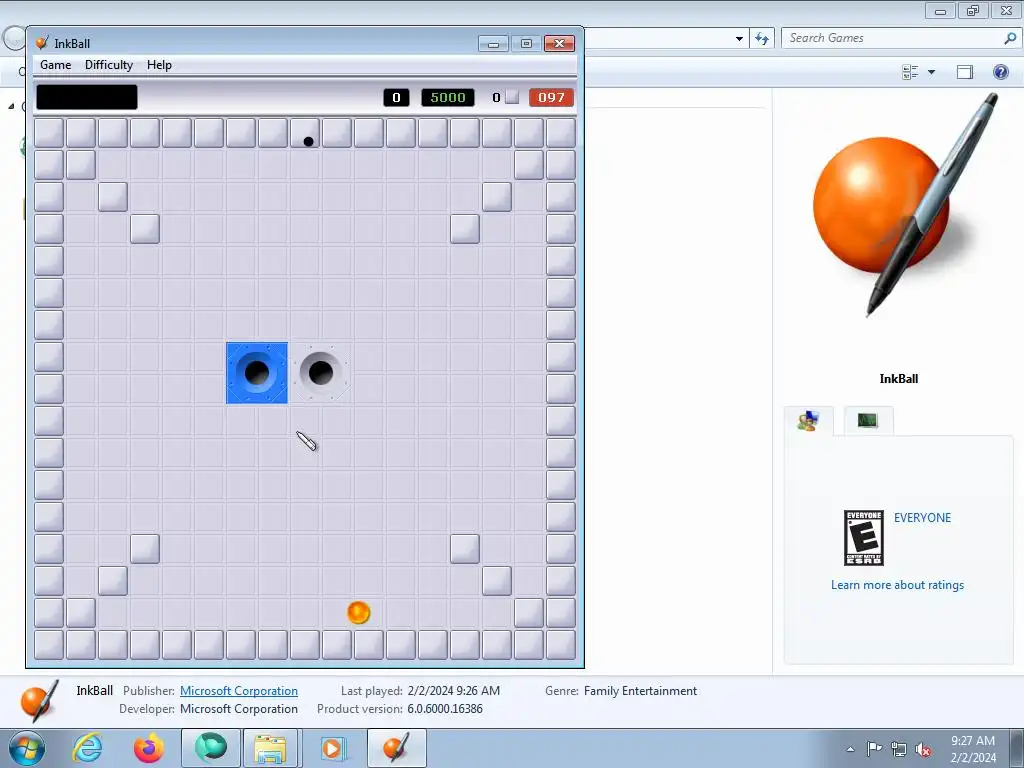Click the refresh button in address bar
The width and height of the screenshot is (1024, 768).
pyautogui.click(x=762, y=38)
